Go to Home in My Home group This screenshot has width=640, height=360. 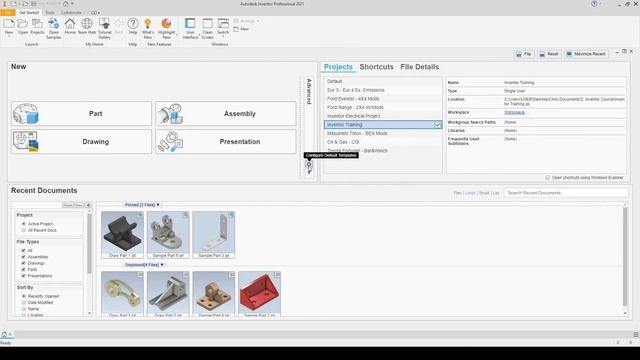[x=70, y=27]
